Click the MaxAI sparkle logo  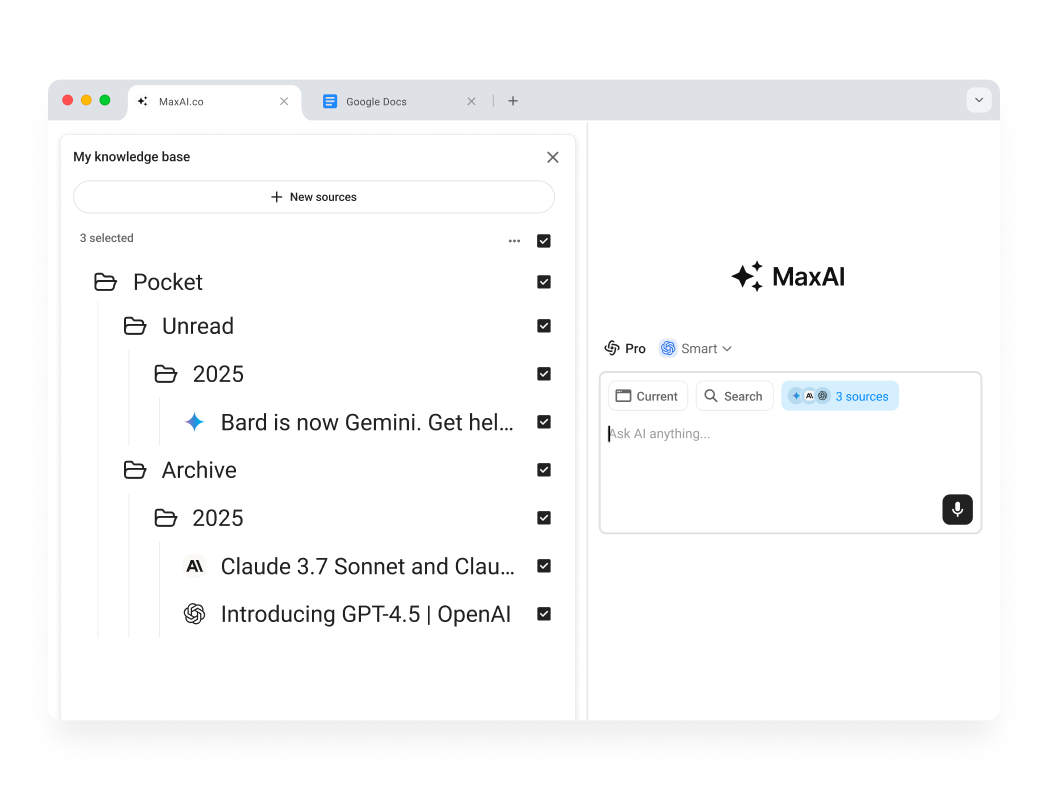(747, 276)
